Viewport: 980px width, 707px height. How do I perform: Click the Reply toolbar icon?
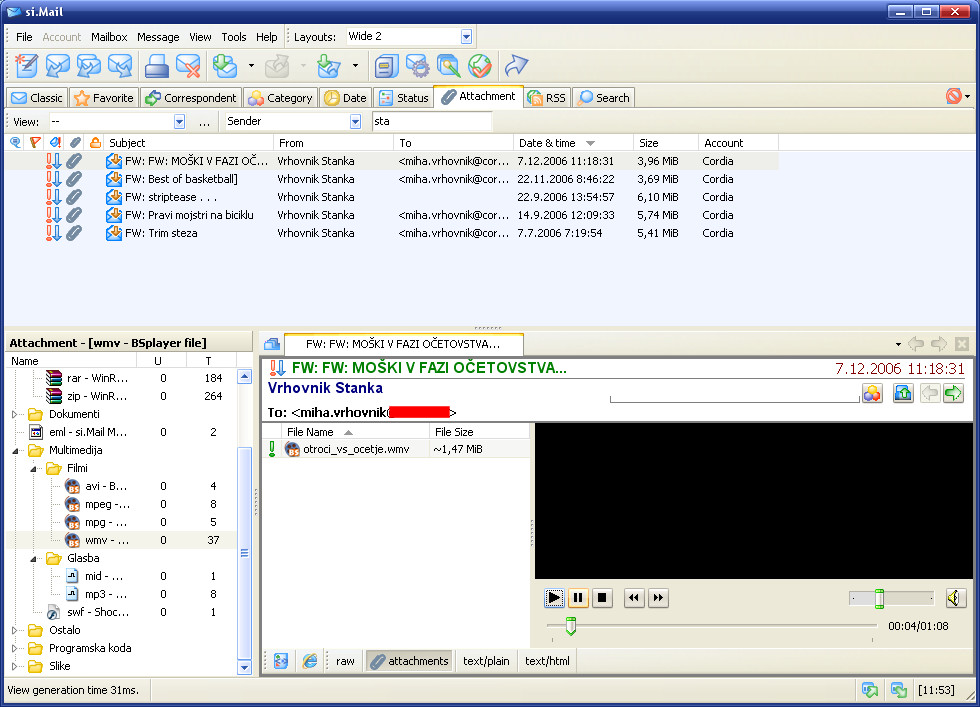[x=58, y=66]
